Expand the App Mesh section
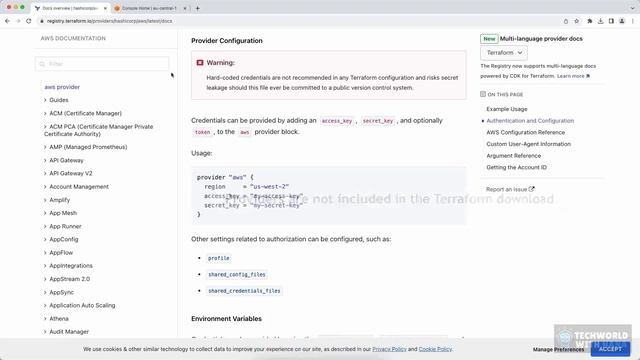 tap(60, 213)
